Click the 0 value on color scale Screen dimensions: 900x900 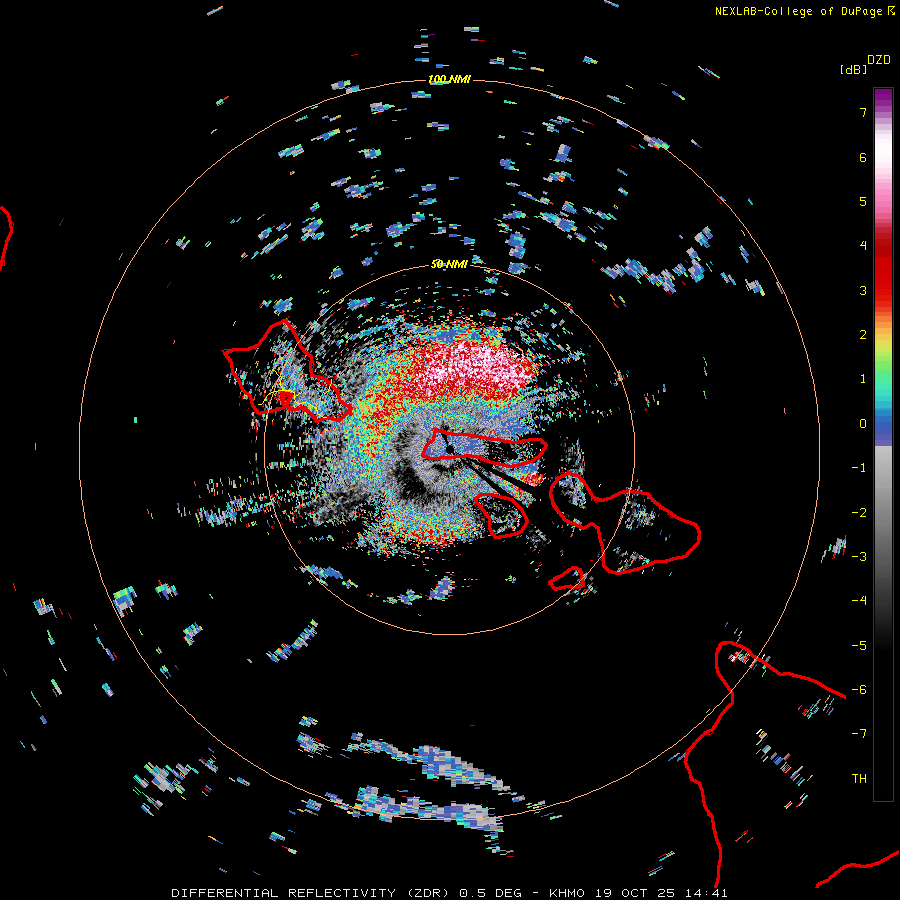863,424
